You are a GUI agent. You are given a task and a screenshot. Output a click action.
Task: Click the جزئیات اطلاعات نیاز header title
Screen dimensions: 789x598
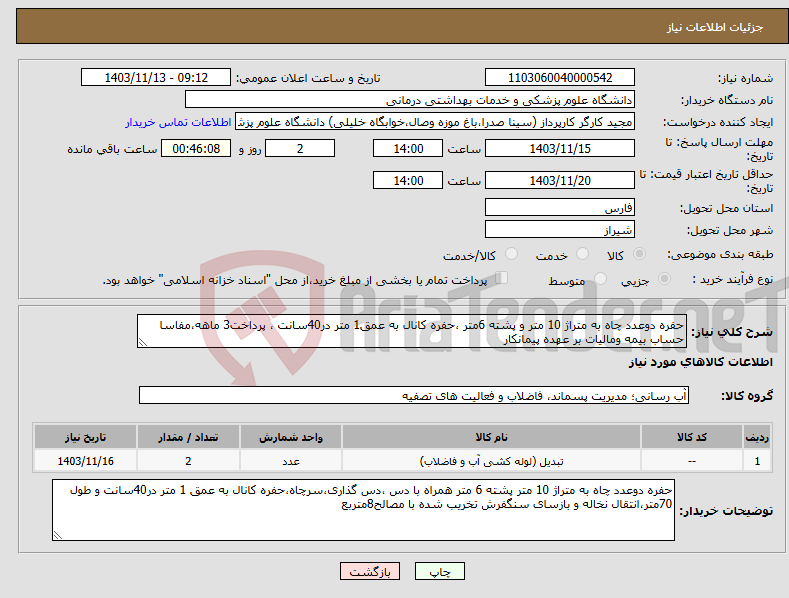pos(715,27)
